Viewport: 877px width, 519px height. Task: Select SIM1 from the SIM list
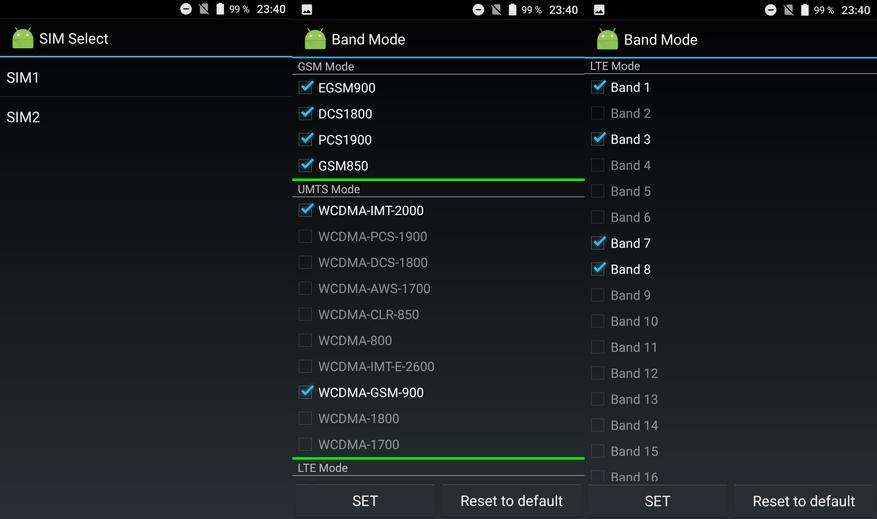(23, 77)
